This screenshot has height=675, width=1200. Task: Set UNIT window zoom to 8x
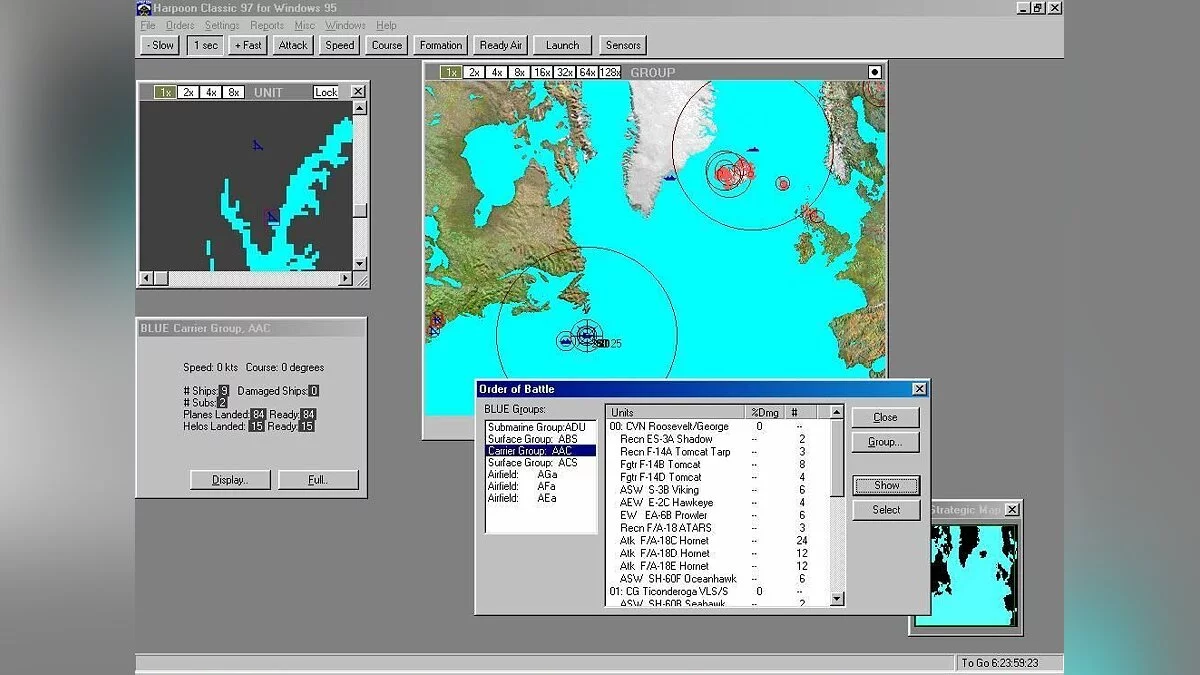[x=234, y=92]
